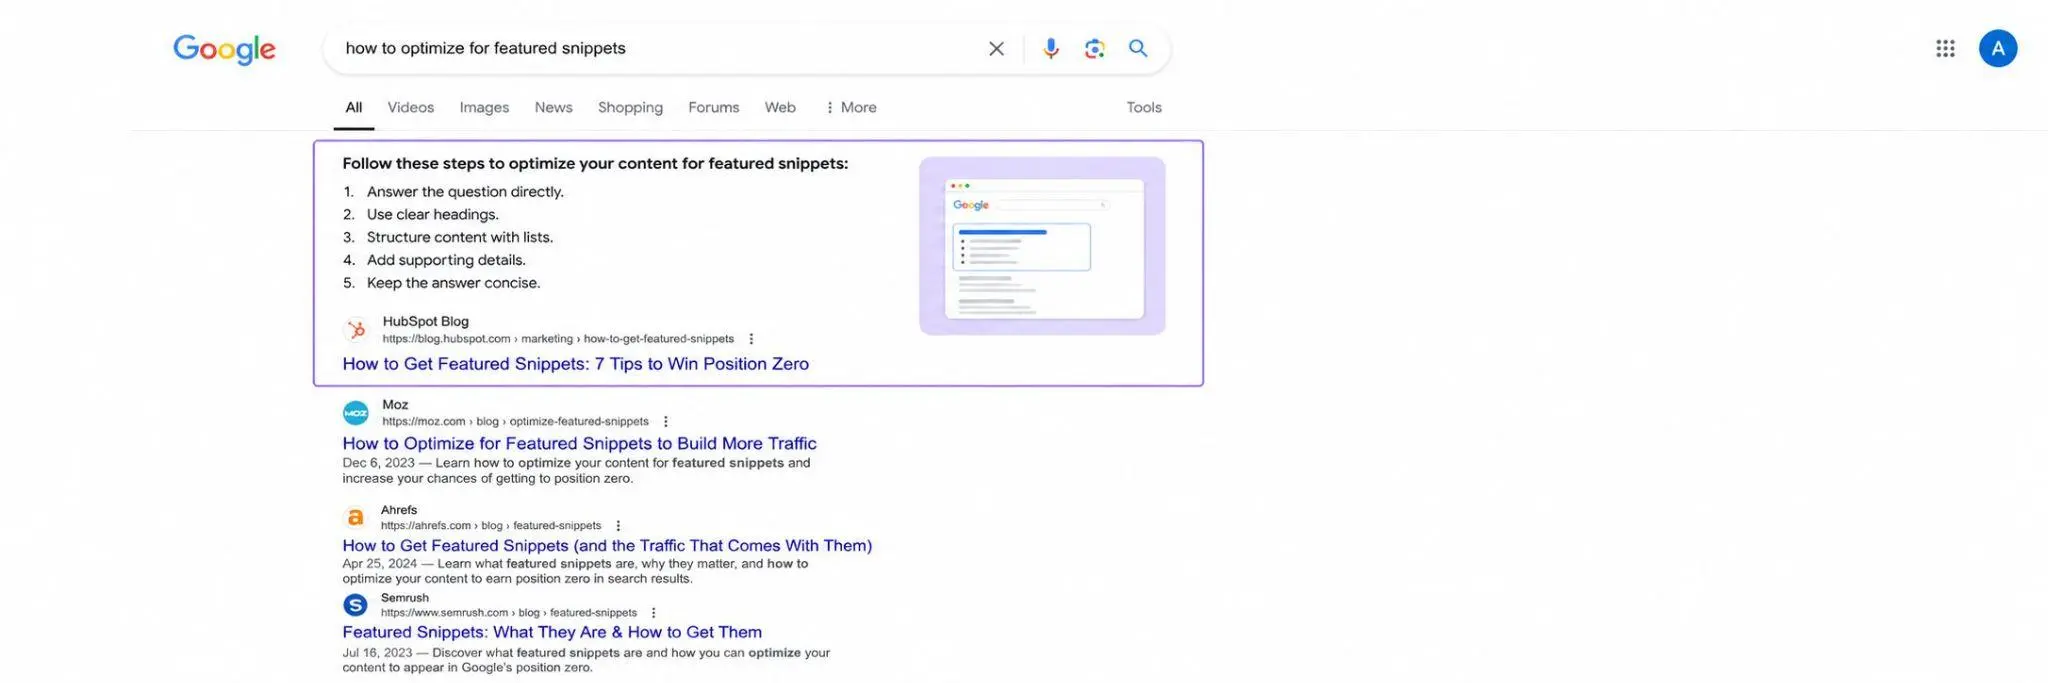
Task: Open the three-dot menu beside the HubSpot URL
Action: [751, 339]
